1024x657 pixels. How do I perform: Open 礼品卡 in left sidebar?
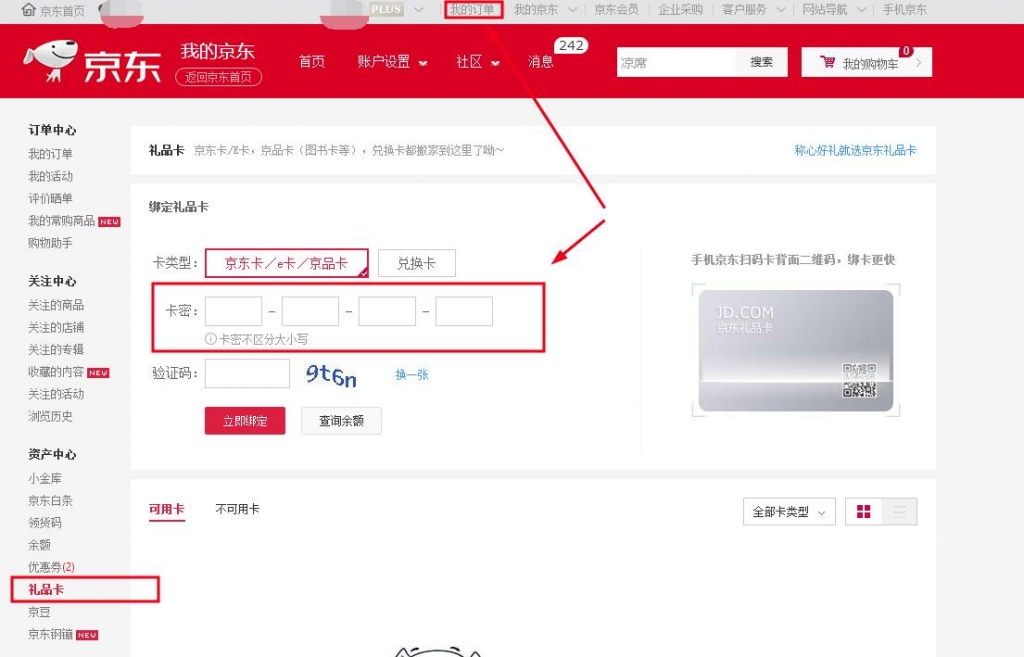click(x=46, y=590)
